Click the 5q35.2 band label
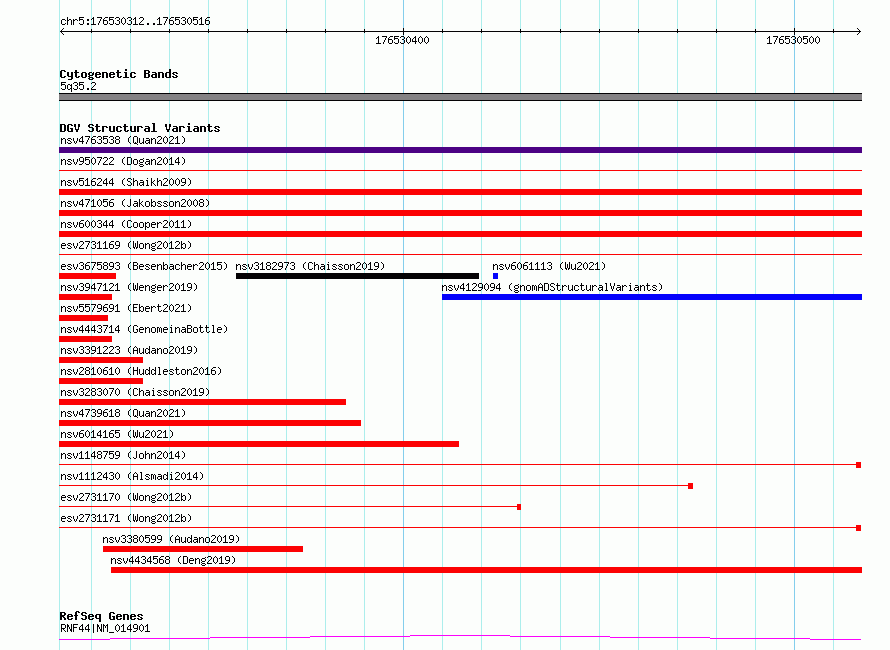Image resolution: width=890 pixels, height=650 pixels. 78,86
